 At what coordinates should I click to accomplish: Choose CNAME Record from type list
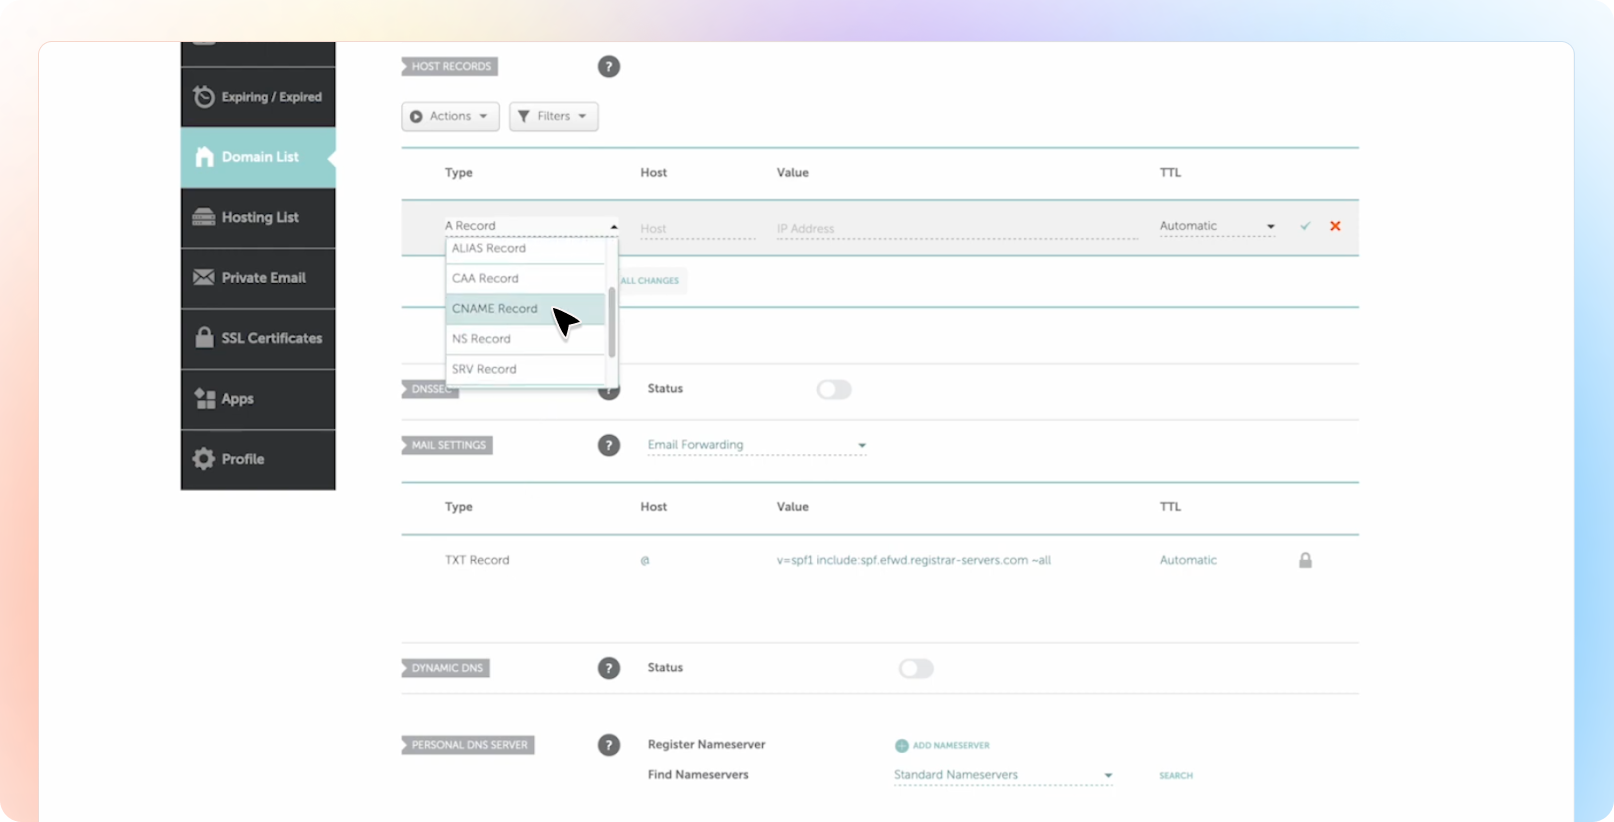(526, 309)
